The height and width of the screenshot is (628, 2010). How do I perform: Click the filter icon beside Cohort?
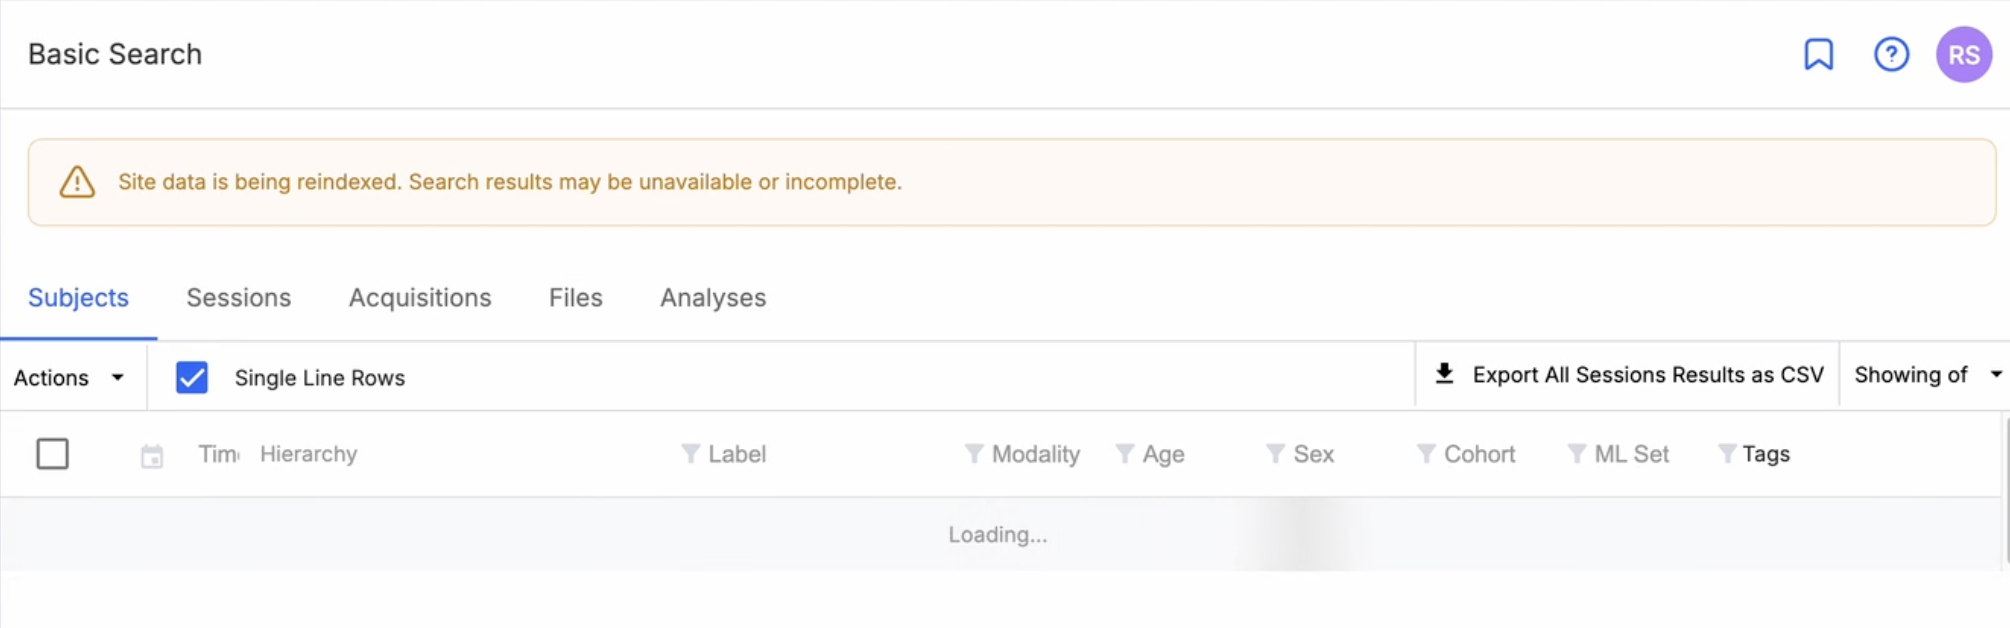tap(1426, 454)
